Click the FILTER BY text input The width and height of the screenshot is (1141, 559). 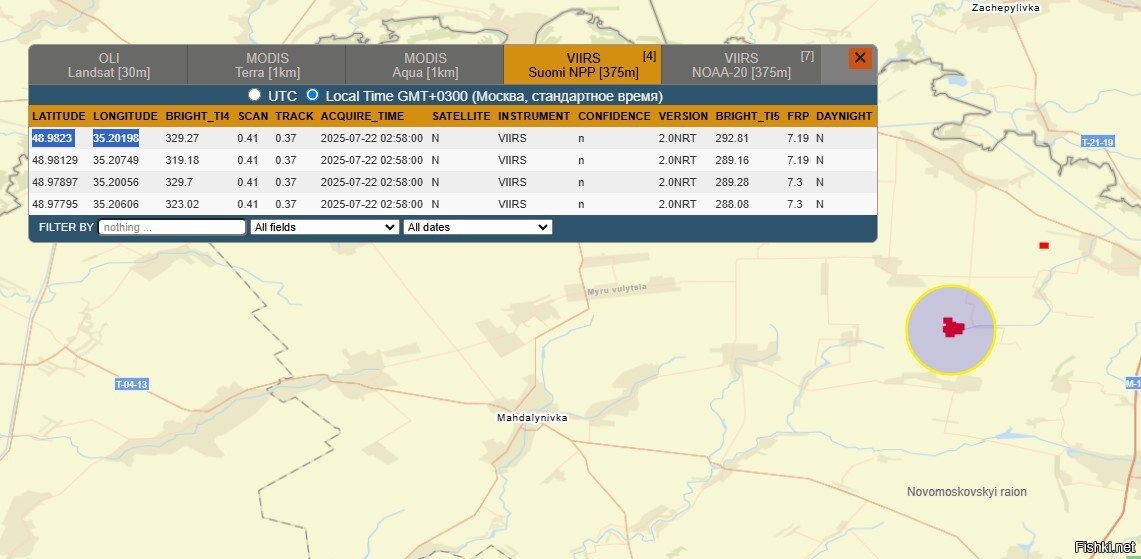(172, 227)
